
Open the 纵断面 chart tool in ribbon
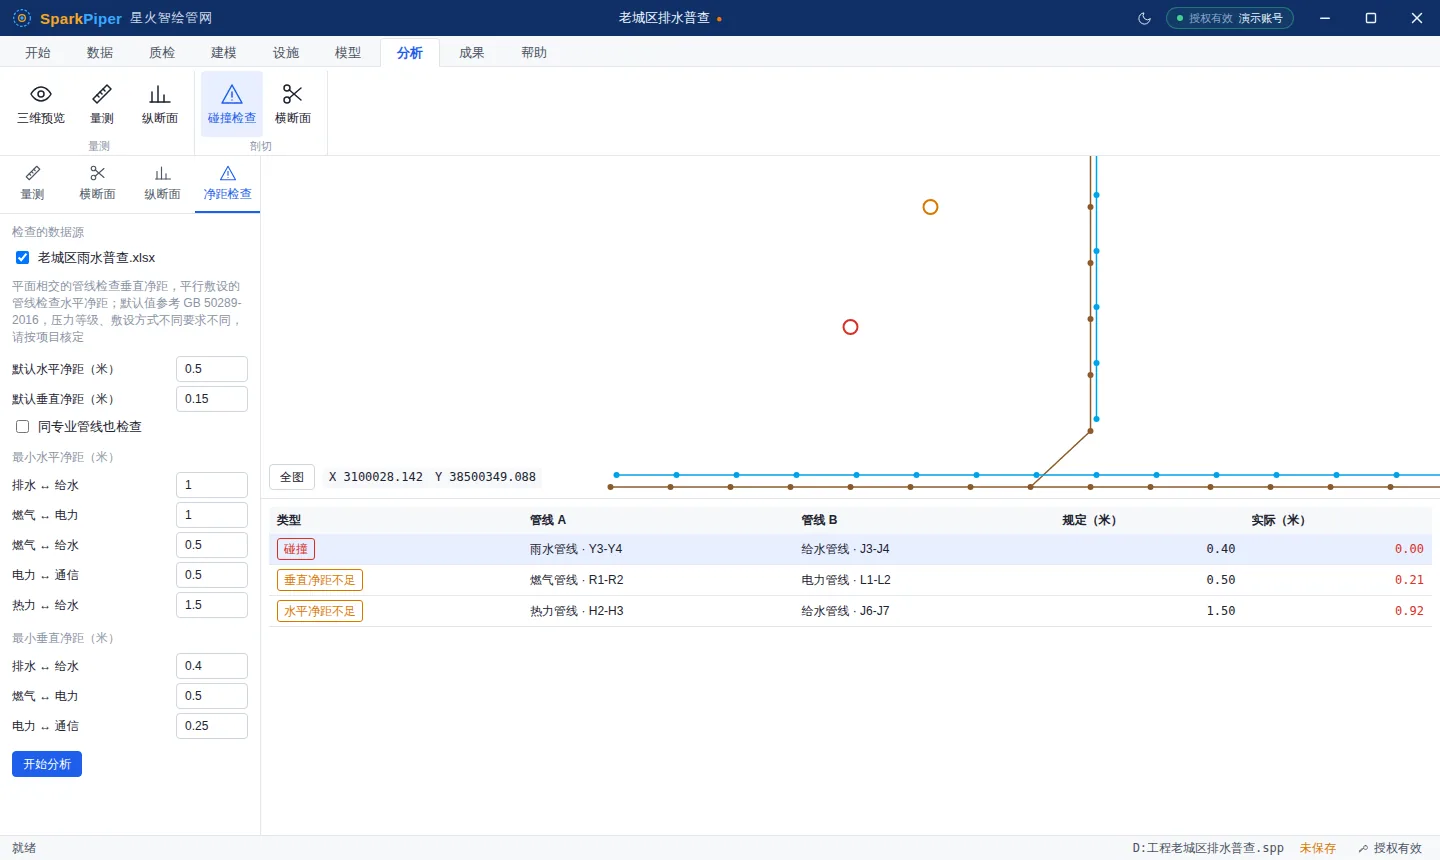(x=160, y=104)
